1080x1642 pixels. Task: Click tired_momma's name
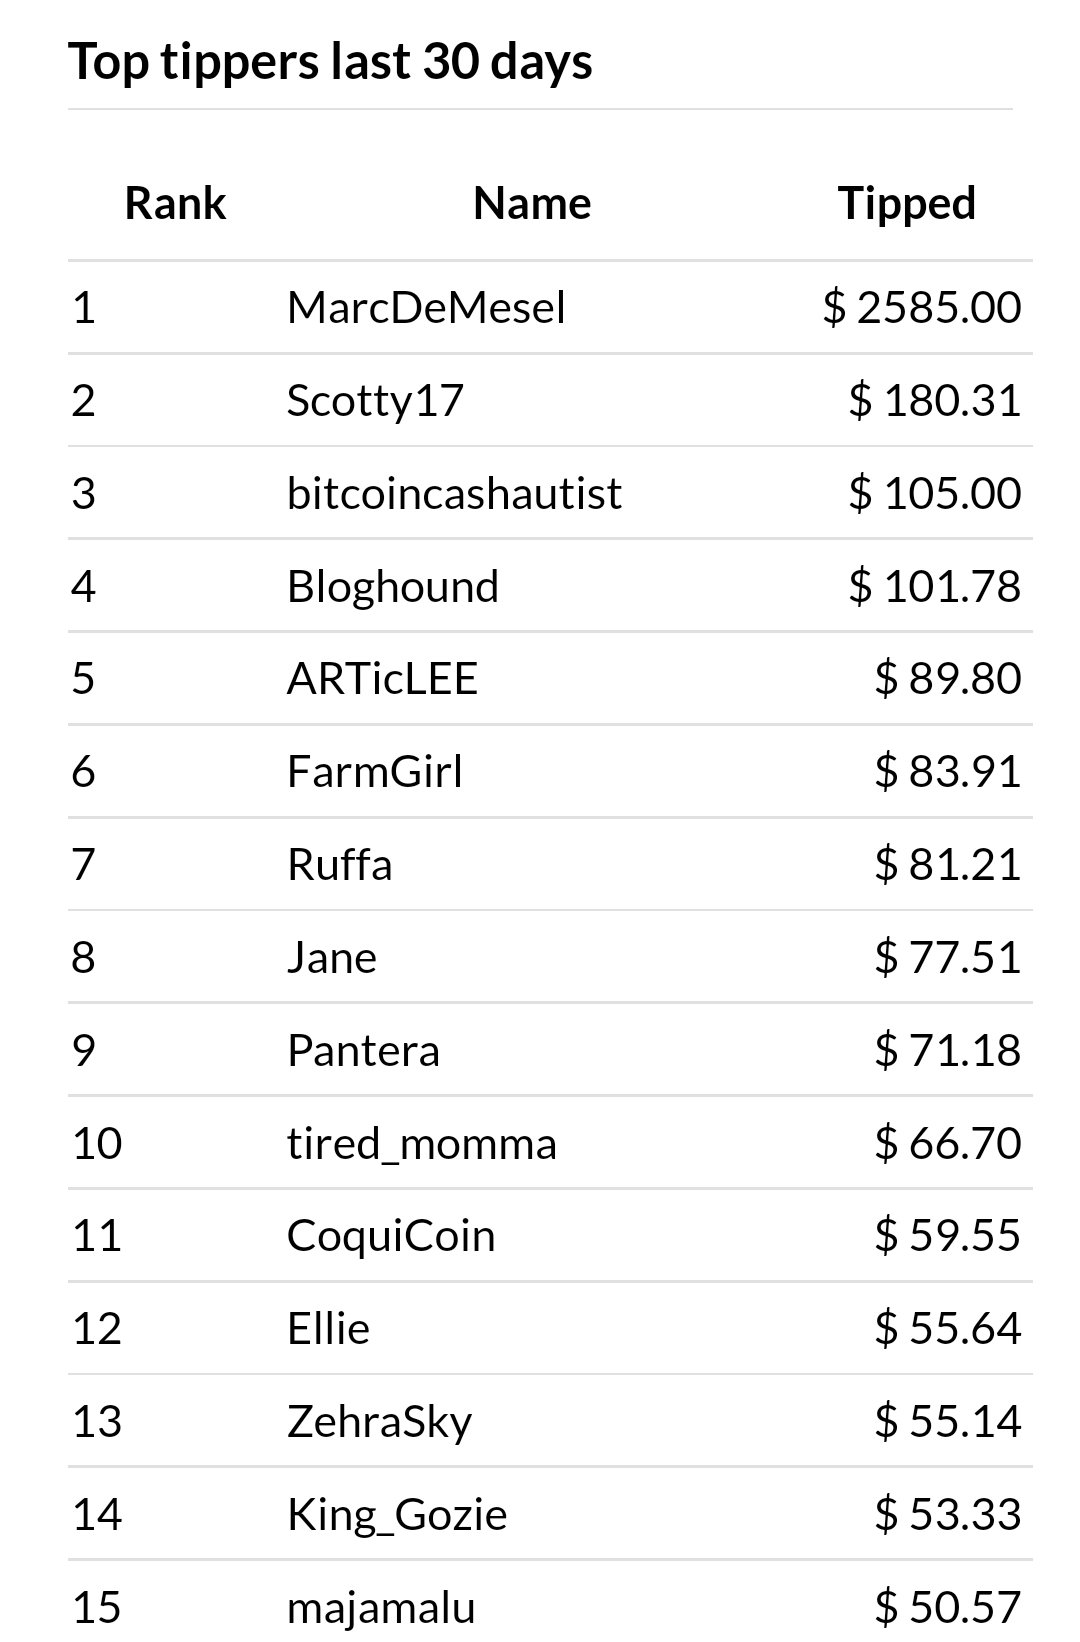pyautogui.click(x=421, y=1144)
